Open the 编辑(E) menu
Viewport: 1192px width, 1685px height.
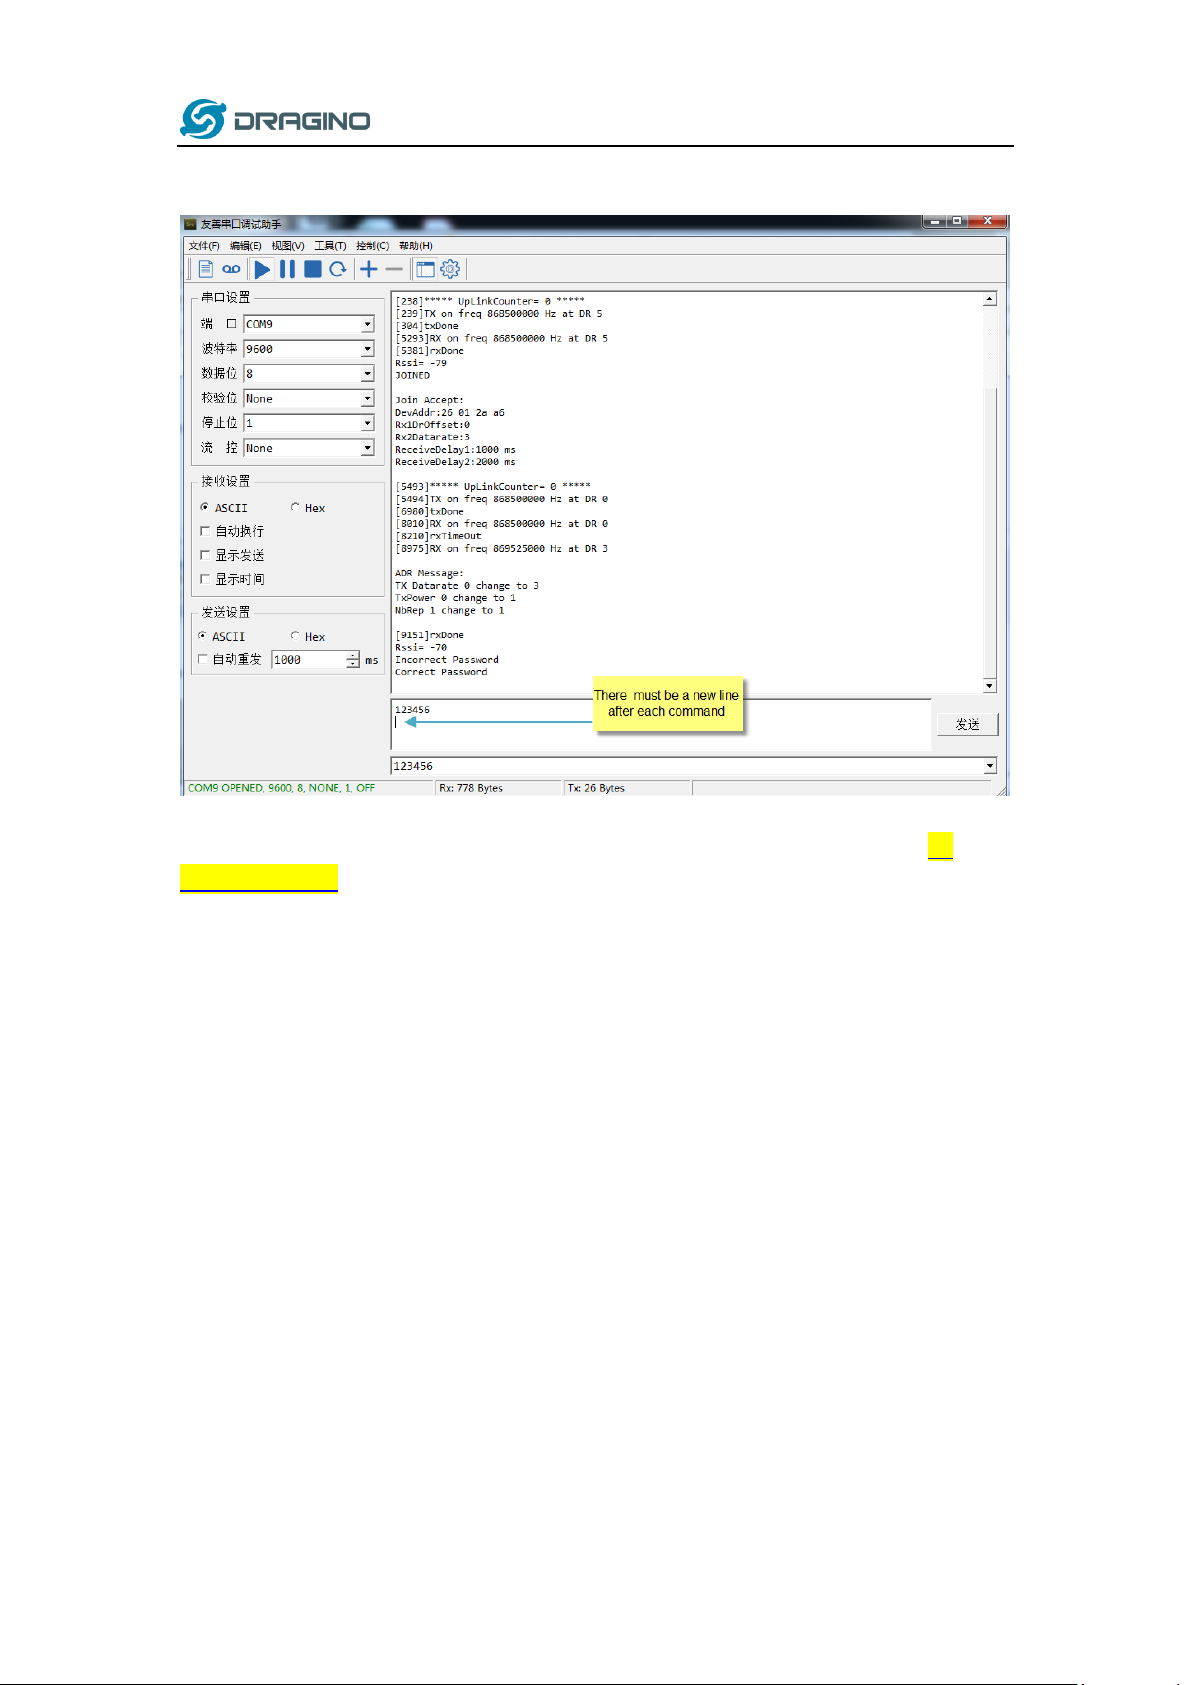(x=246, y=246)
